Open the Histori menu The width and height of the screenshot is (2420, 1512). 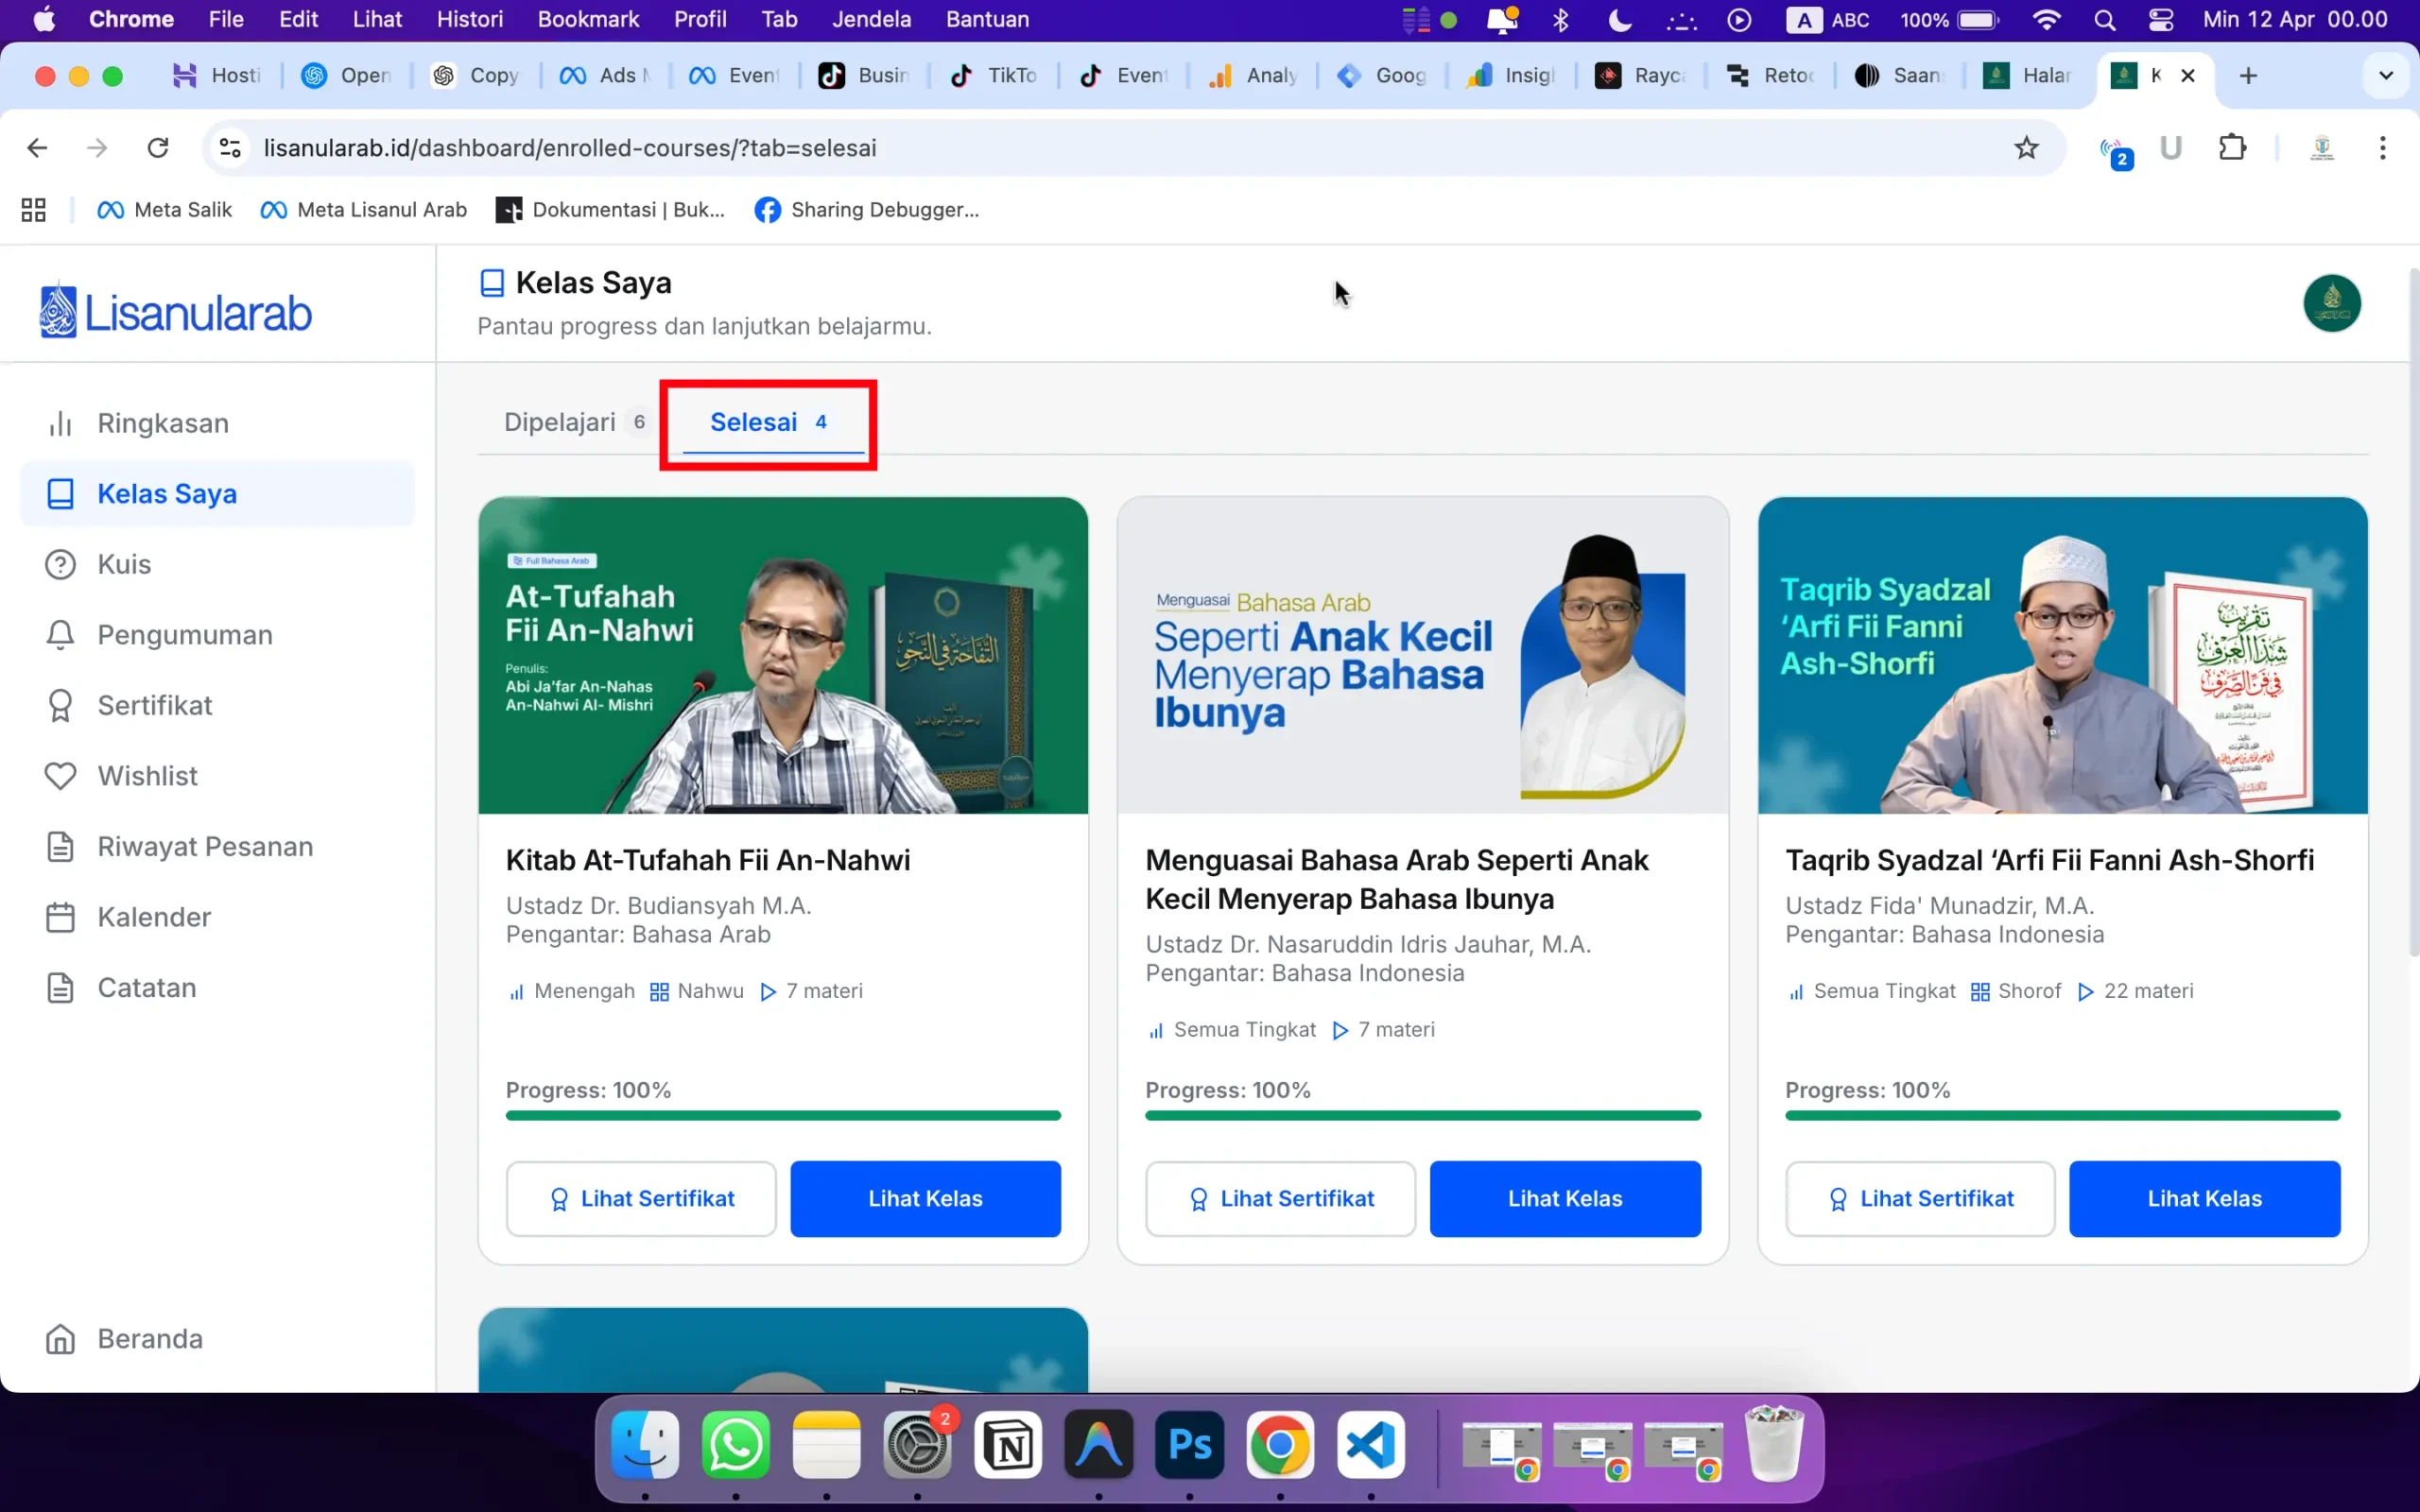[469, 19]
